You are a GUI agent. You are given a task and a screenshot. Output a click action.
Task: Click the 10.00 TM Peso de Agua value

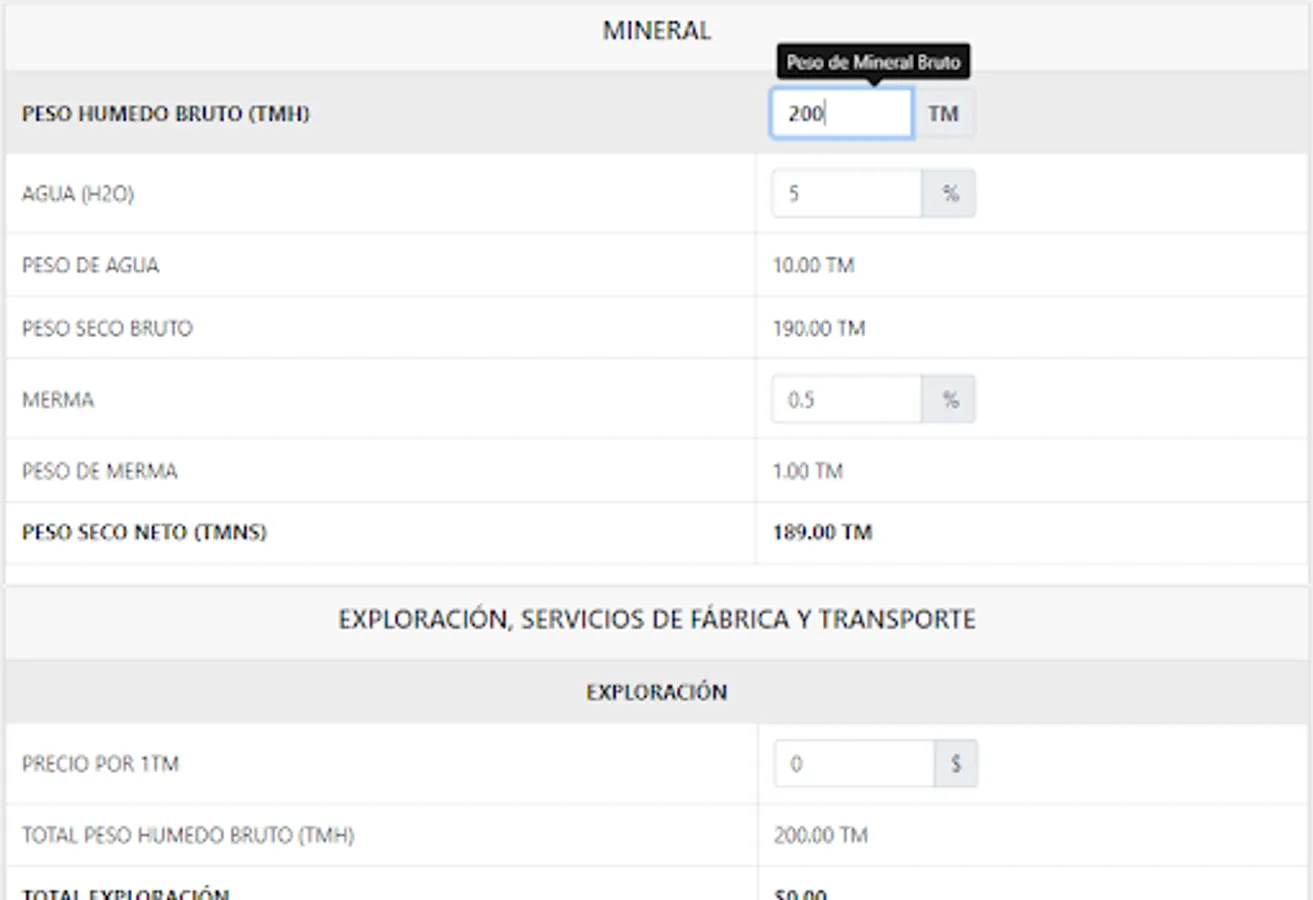813,266
